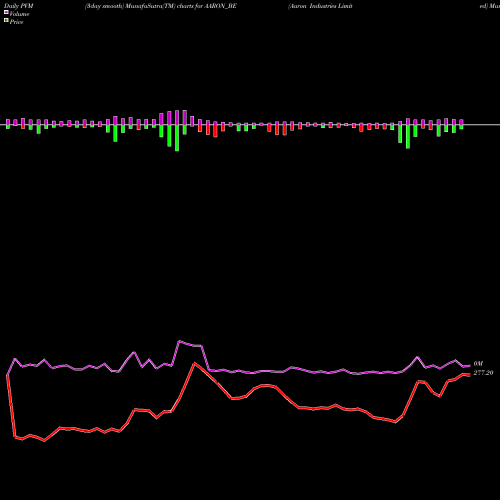Image resolution: width=500 pixels, height=500 pixels.
Task: Click the Volume legend color swatch
Action: (x=6, y=12)
